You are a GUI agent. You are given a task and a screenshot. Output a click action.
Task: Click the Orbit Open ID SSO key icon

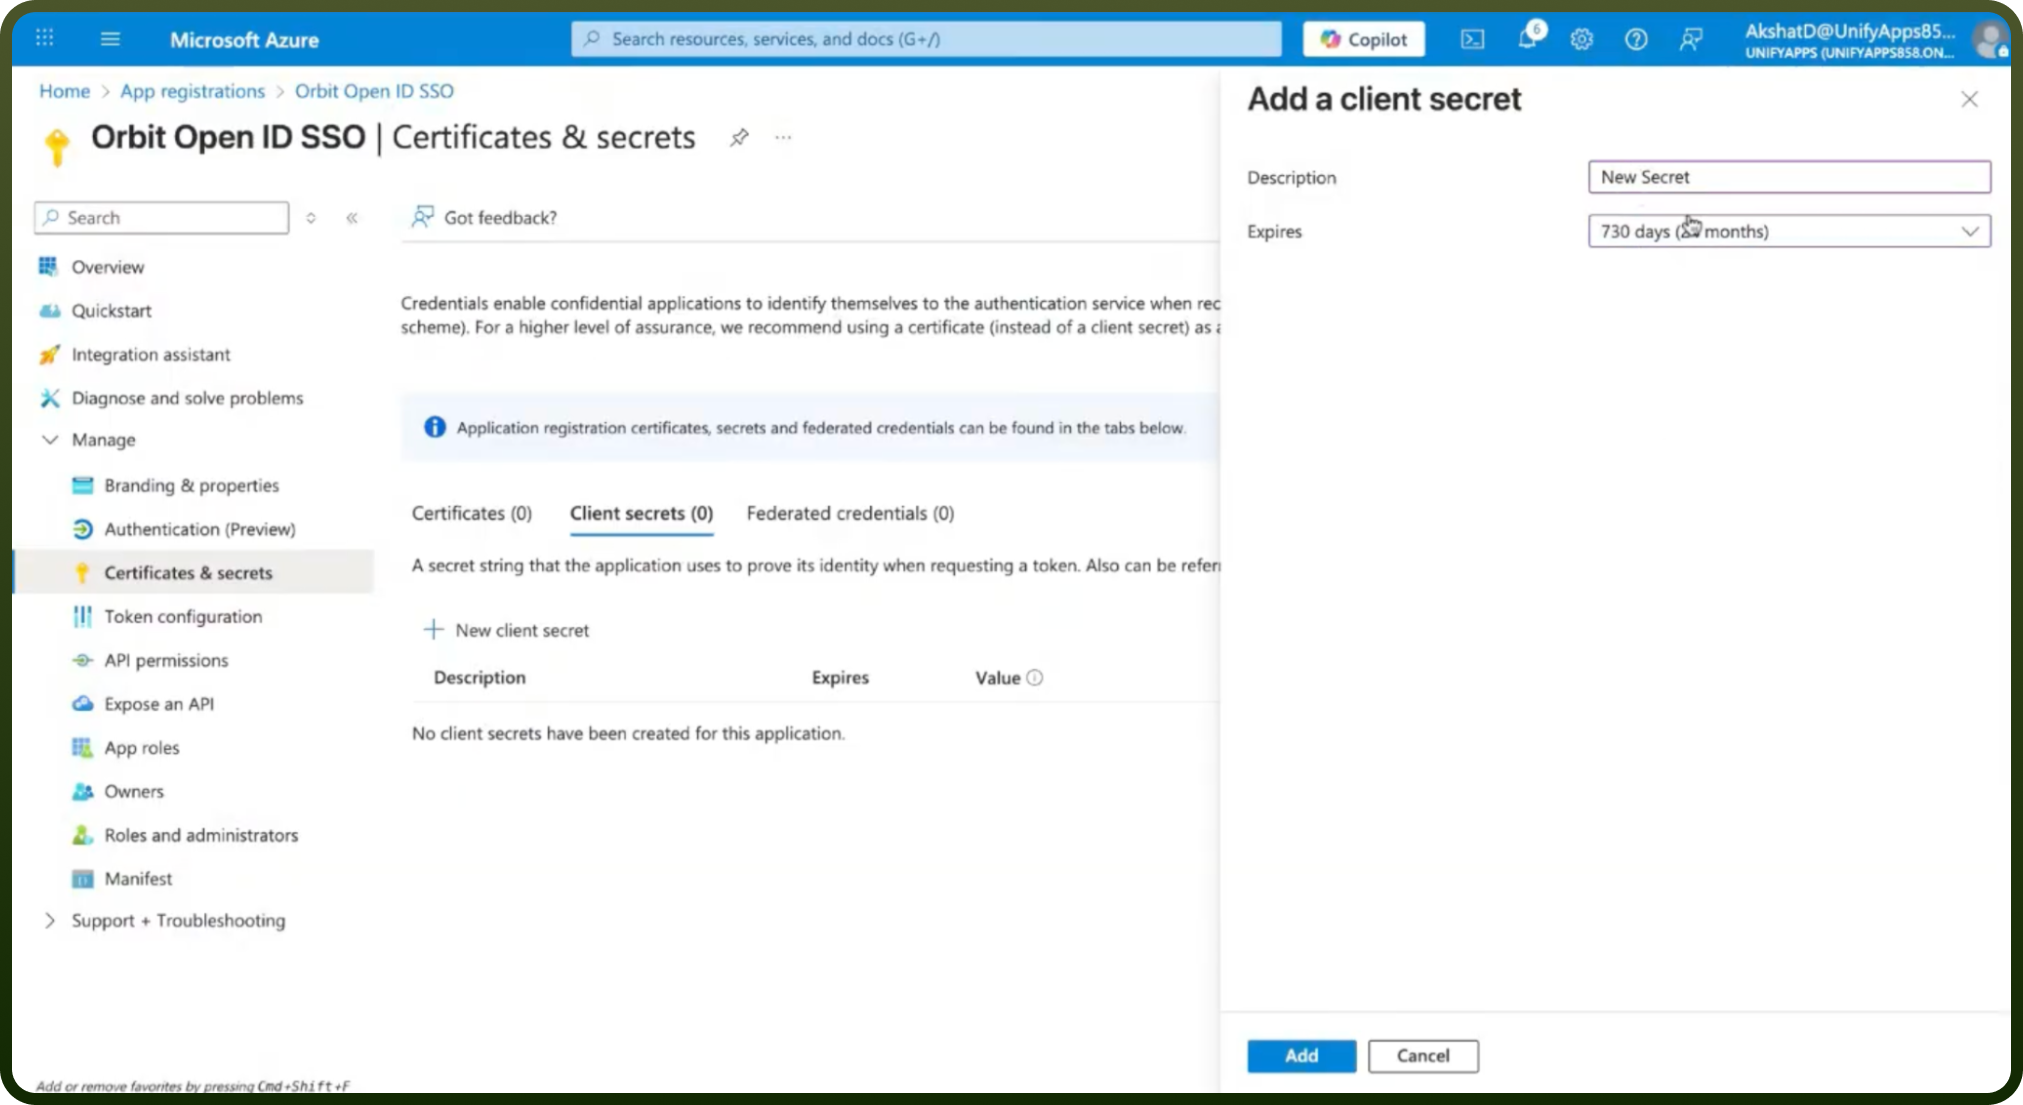click(57, 146)
